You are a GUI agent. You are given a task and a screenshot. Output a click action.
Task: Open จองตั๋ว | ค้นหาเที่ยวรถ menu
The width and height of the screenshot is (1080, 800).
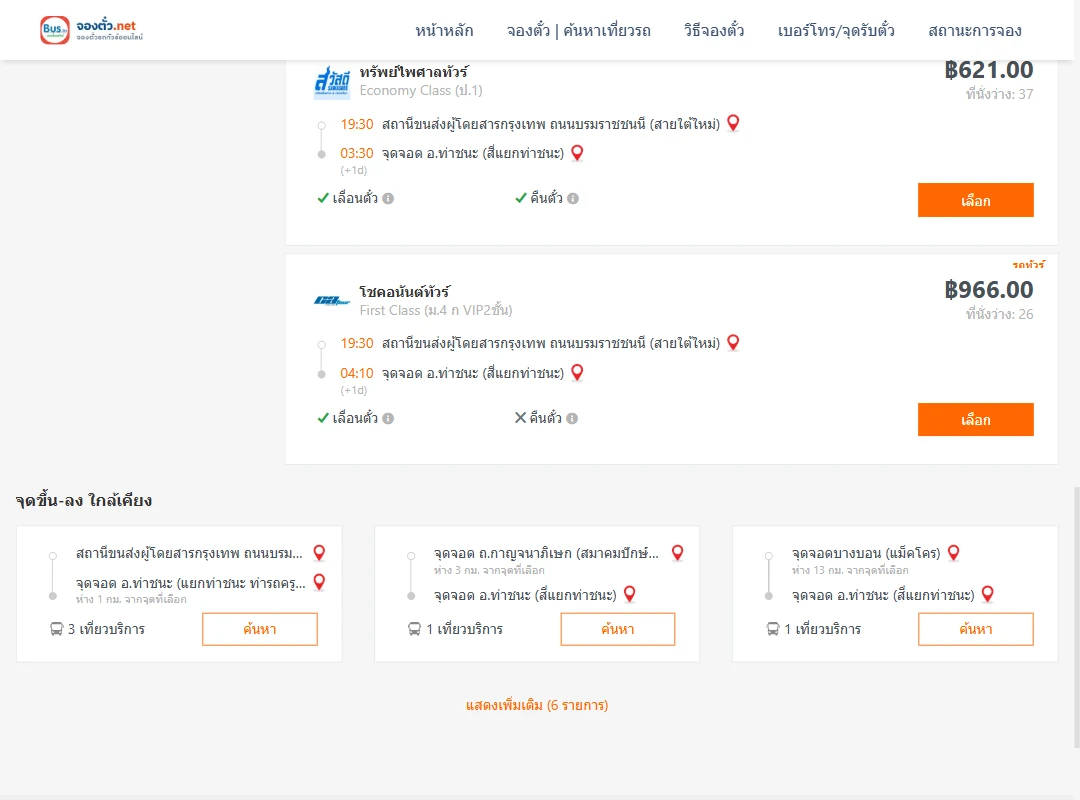tap(579, 30)
